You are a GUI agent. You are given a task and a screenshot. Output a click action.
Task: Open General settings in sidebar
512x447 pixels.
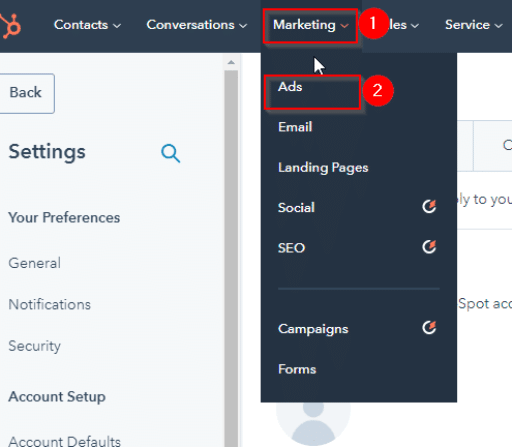point(35,263)
